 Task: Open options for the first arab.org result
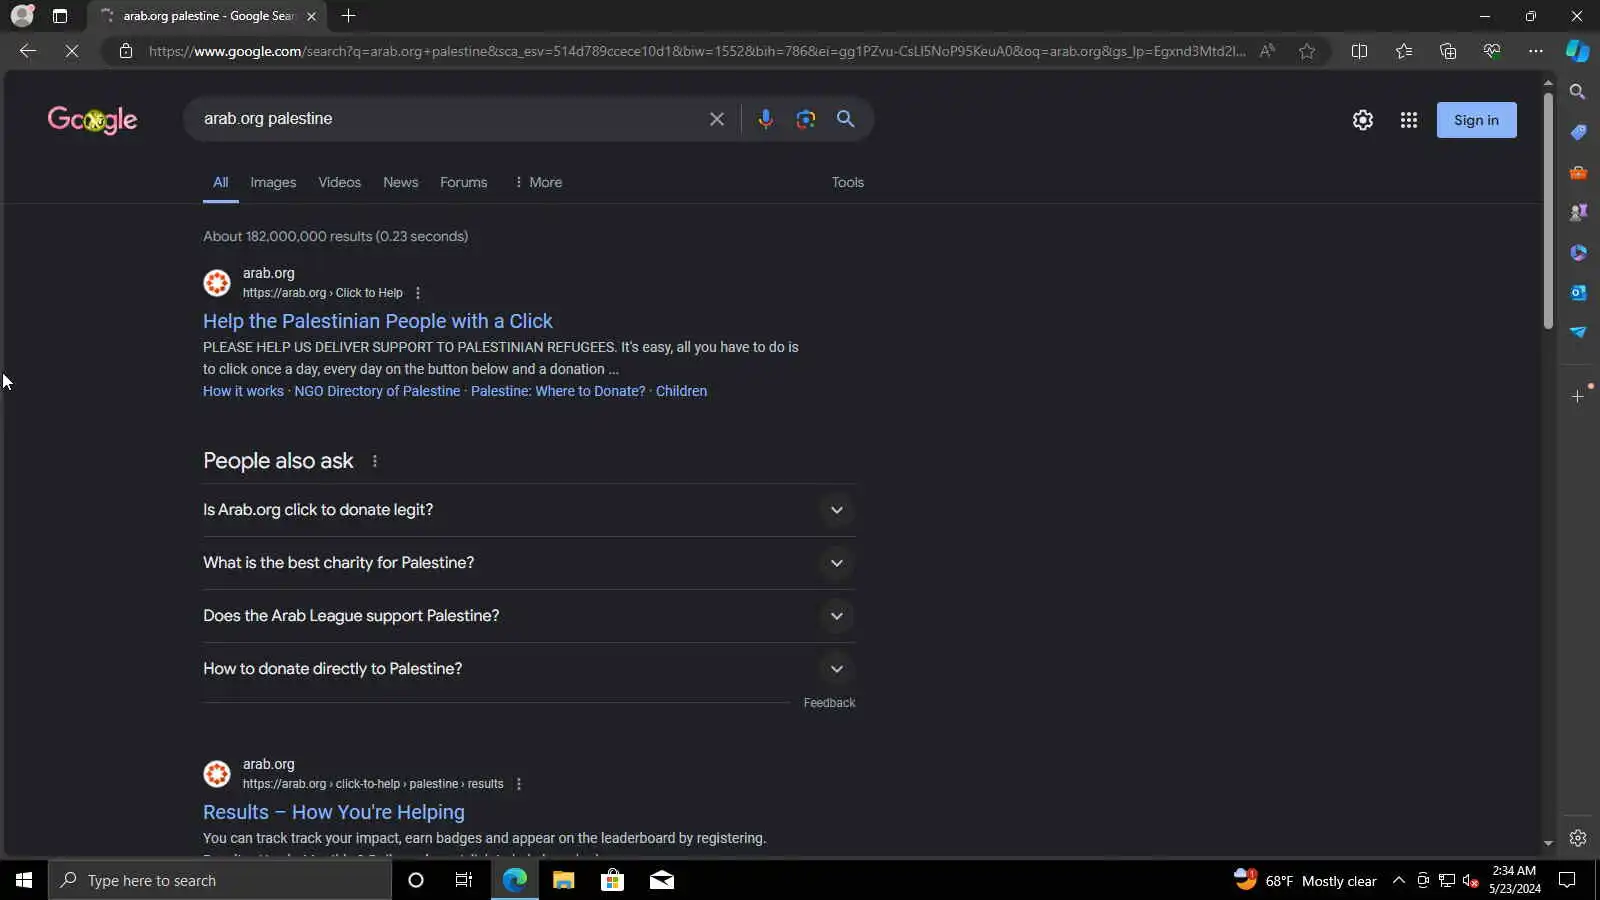(418, 293)
